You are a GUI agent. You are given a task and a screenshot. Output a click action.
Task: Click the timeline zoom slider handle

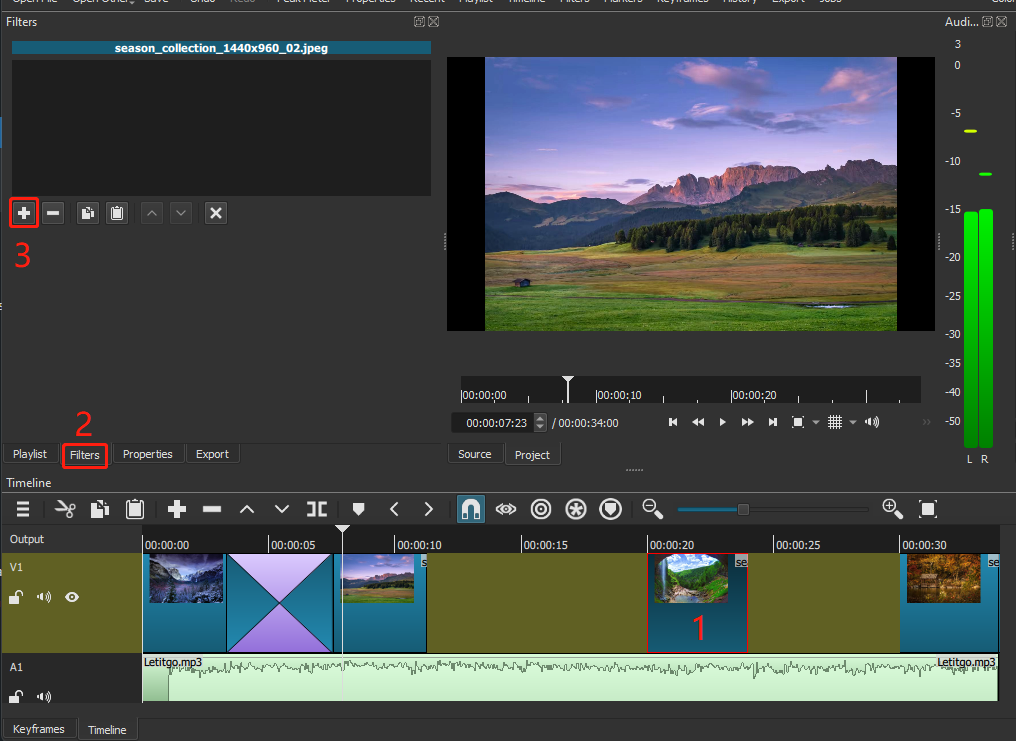[743, 509]
